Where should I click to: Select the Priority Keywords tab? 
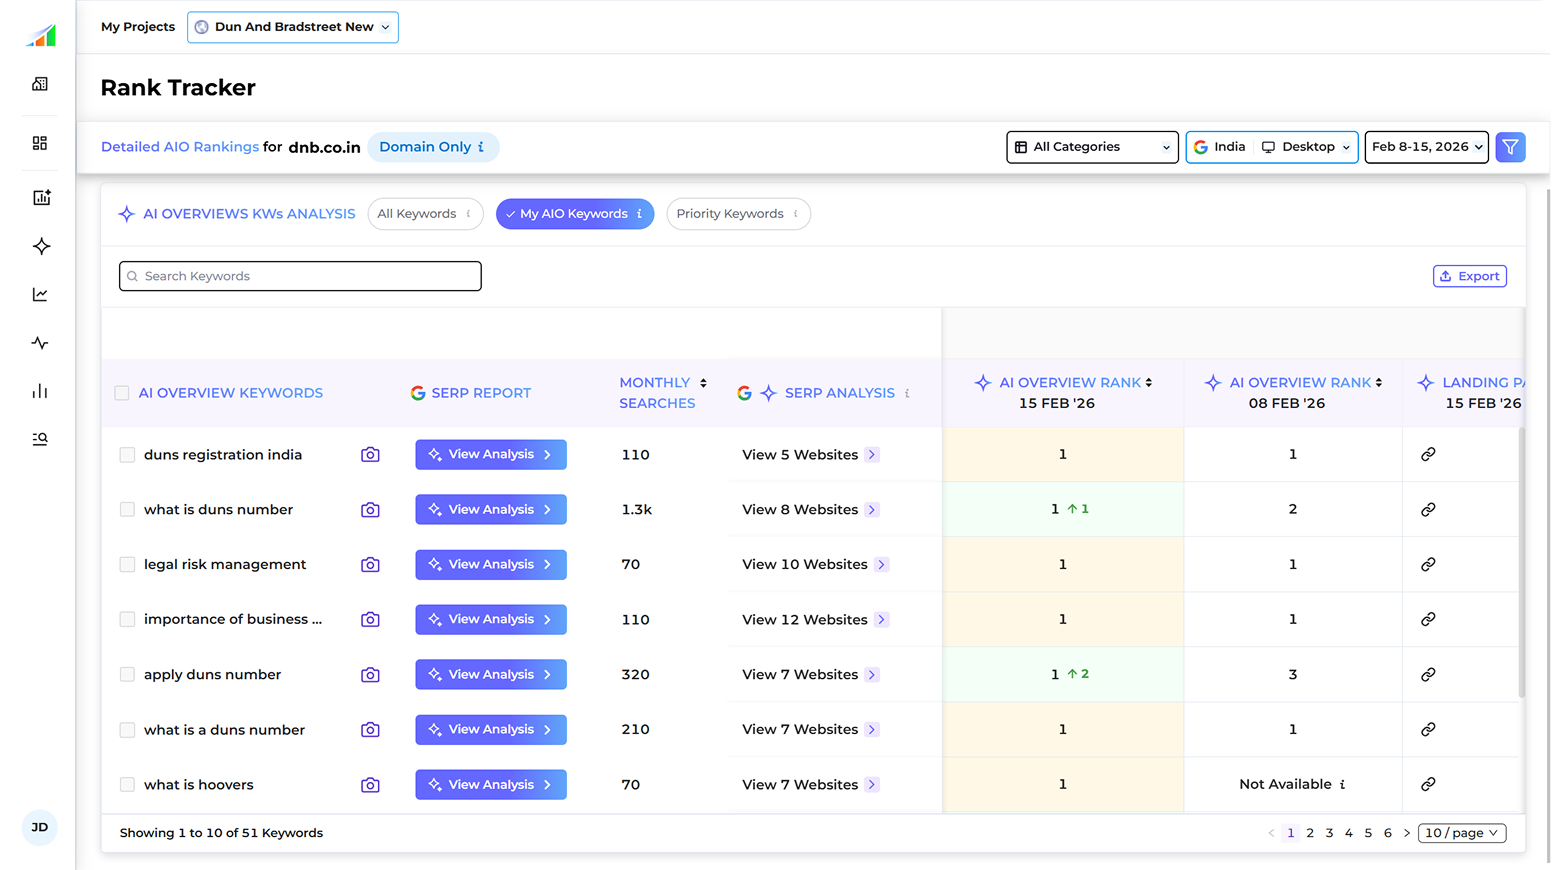click(738, 214)
